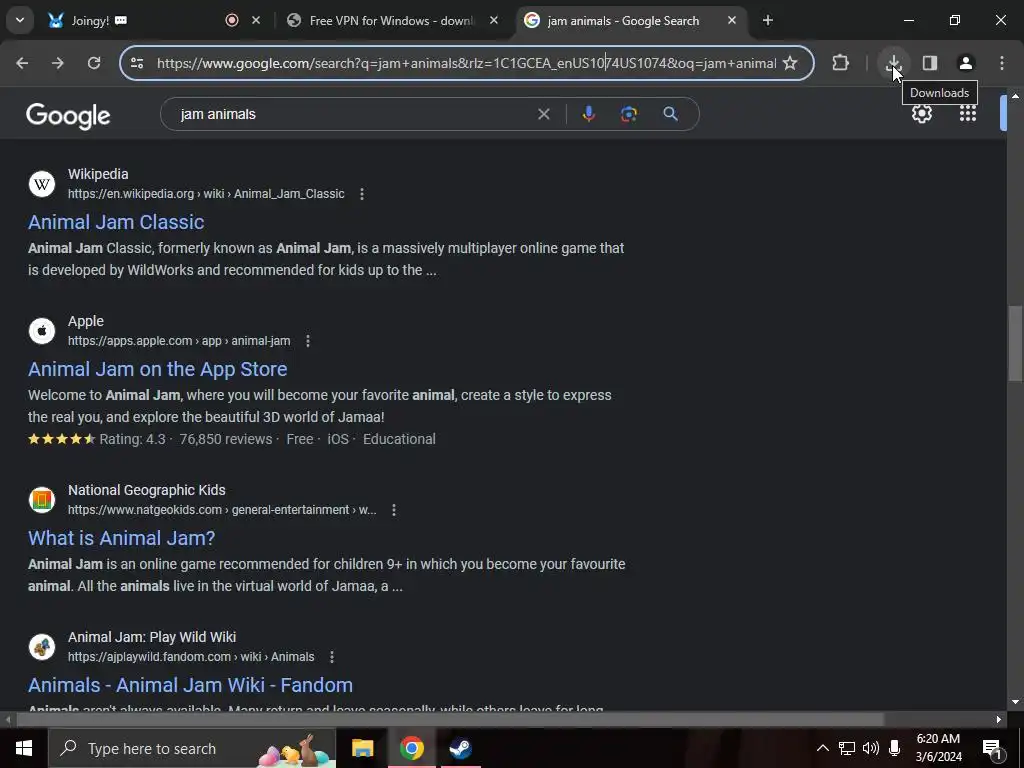Open Steam from the taskbar

[460, 748]
